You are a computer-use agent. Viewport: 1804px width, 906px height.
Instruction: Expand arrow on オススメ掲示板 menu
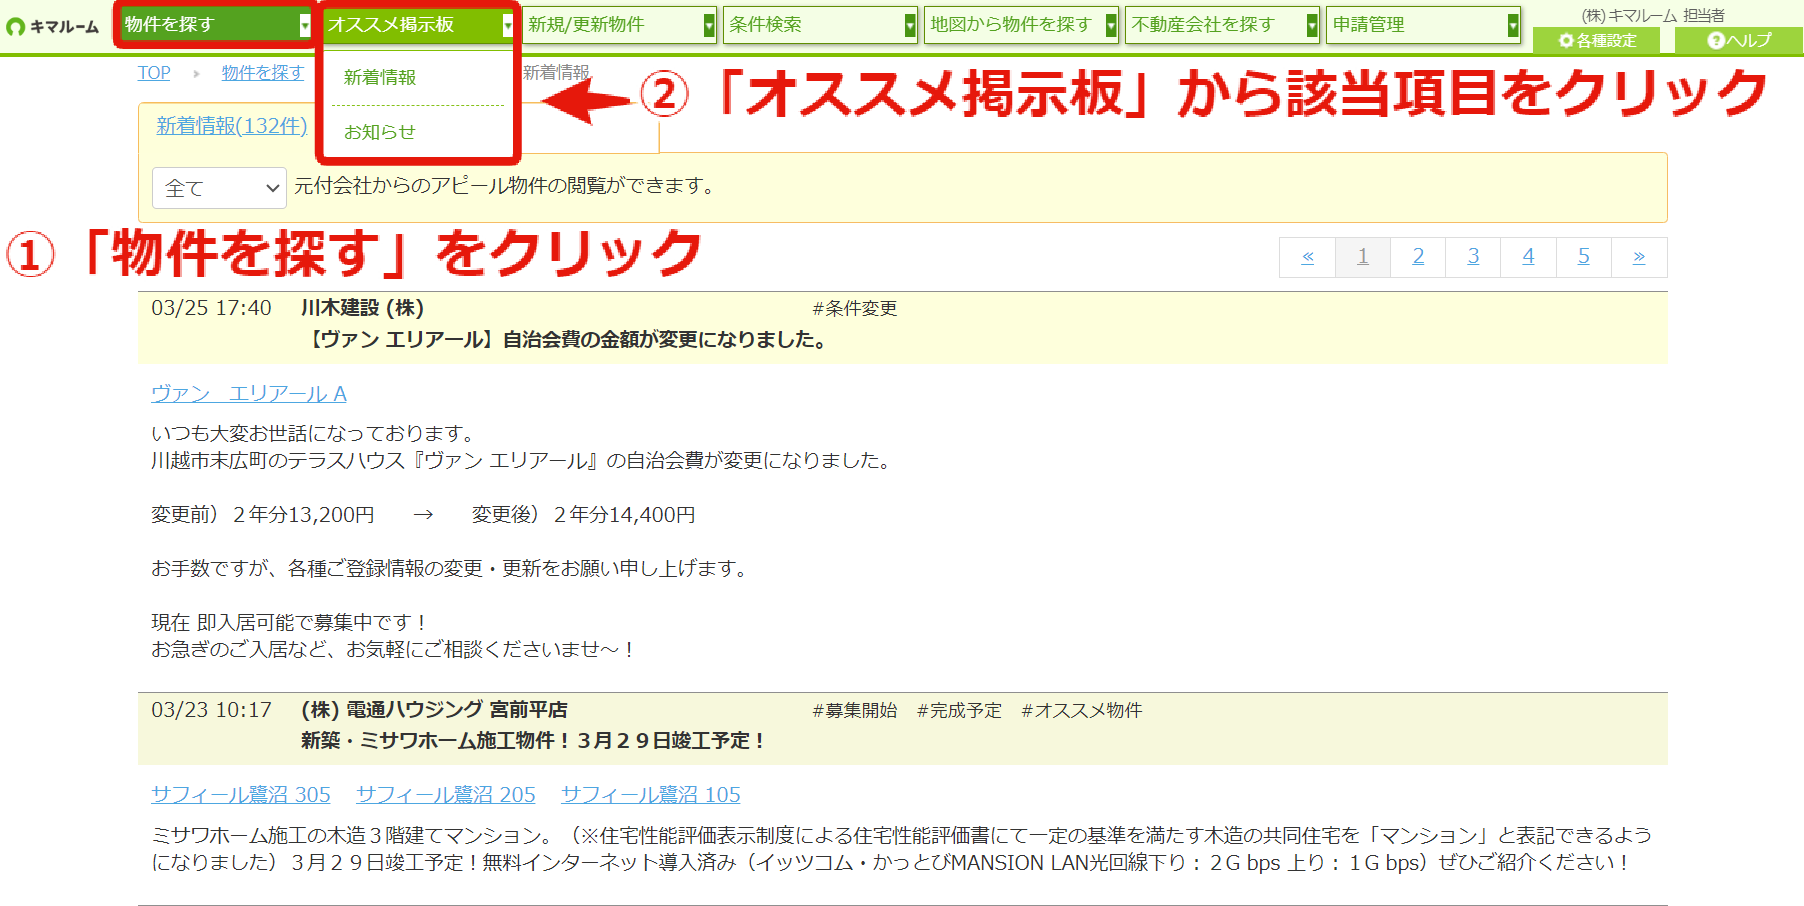point(507,25)
